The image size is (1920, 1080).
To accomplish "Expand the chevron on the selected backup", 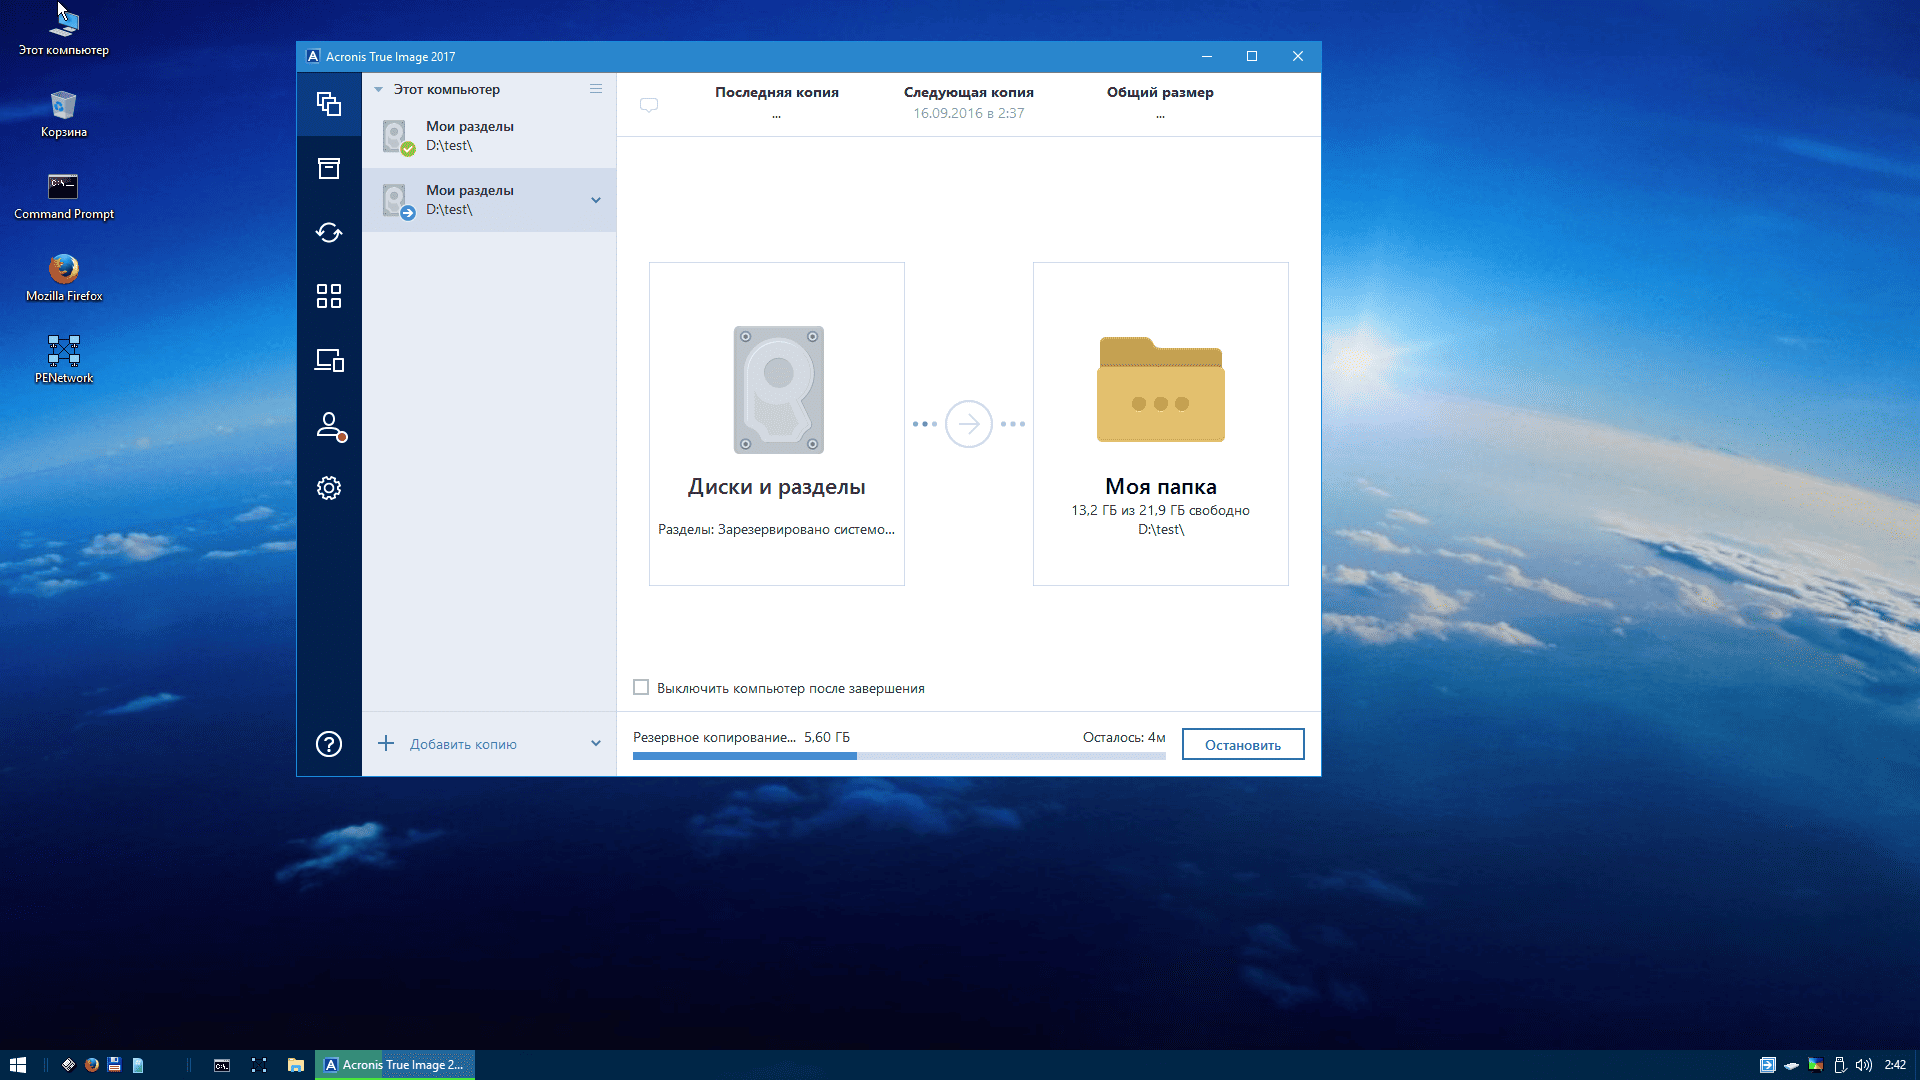I will click(596, 200).
